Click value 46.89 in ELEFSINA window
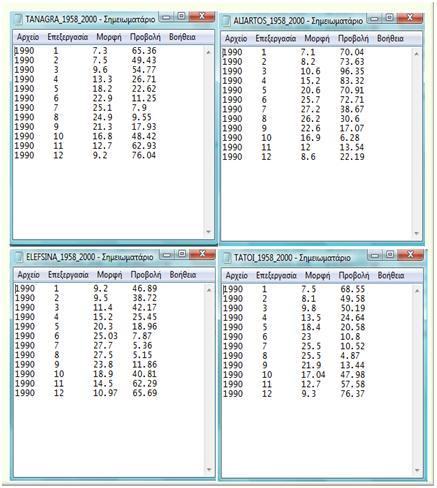The height and width of the screenshot is (488, 437). pos(145,288)
